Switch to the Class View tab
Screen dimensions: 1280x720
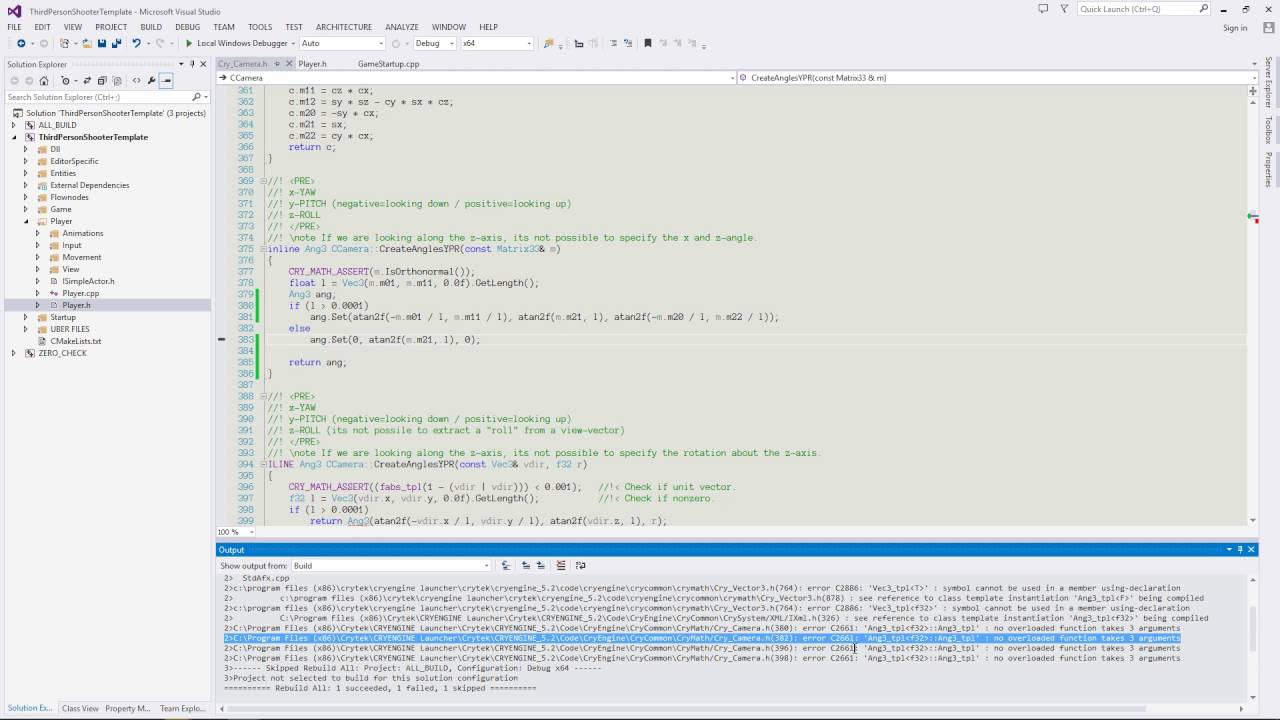[79, 708]
